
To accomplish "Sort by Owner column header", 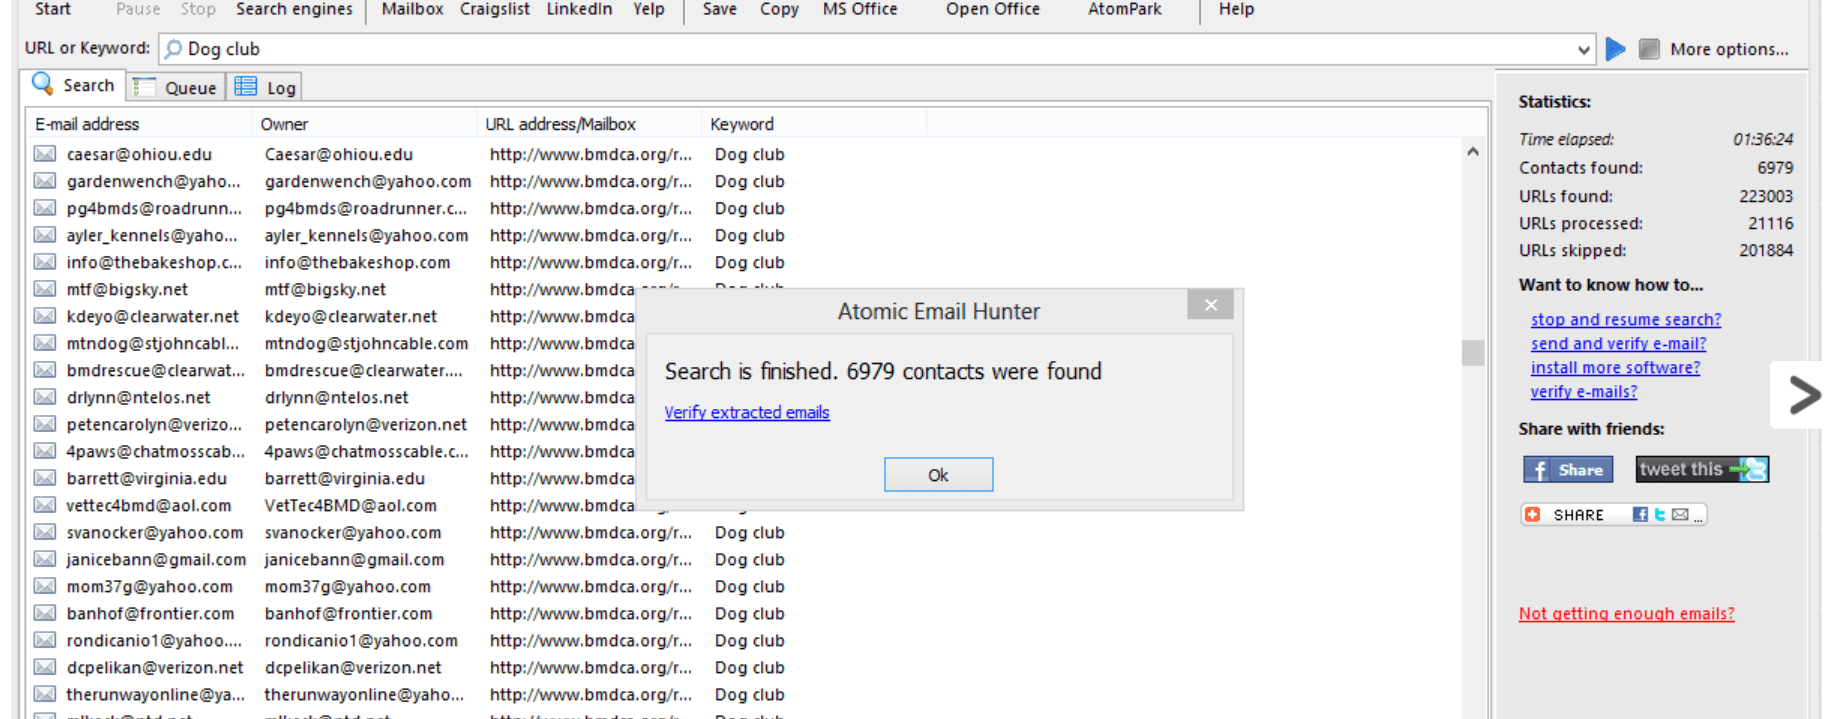I will pos(364,124).
